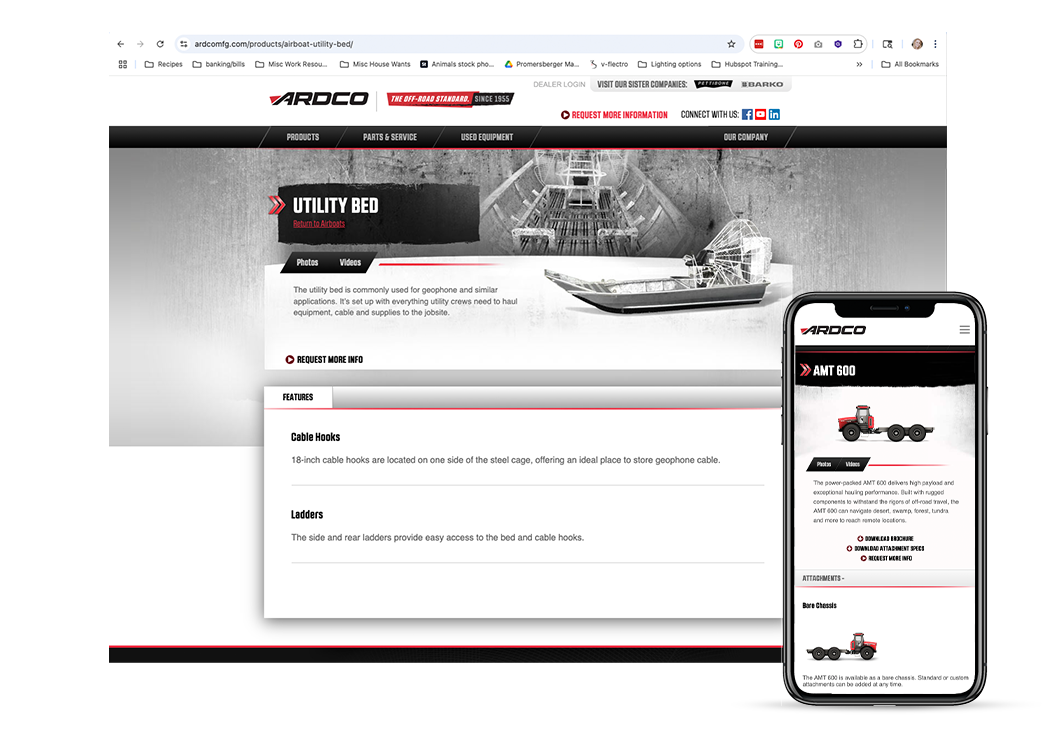Screen dimensions: 1056x750
Task: Open the Animals stock pho... bookmark
Action: (x=457, y=64)
